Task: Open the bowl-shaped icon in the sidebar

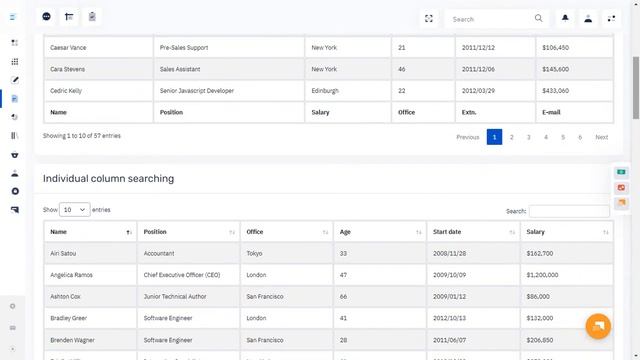Action: tap(15, 155)
